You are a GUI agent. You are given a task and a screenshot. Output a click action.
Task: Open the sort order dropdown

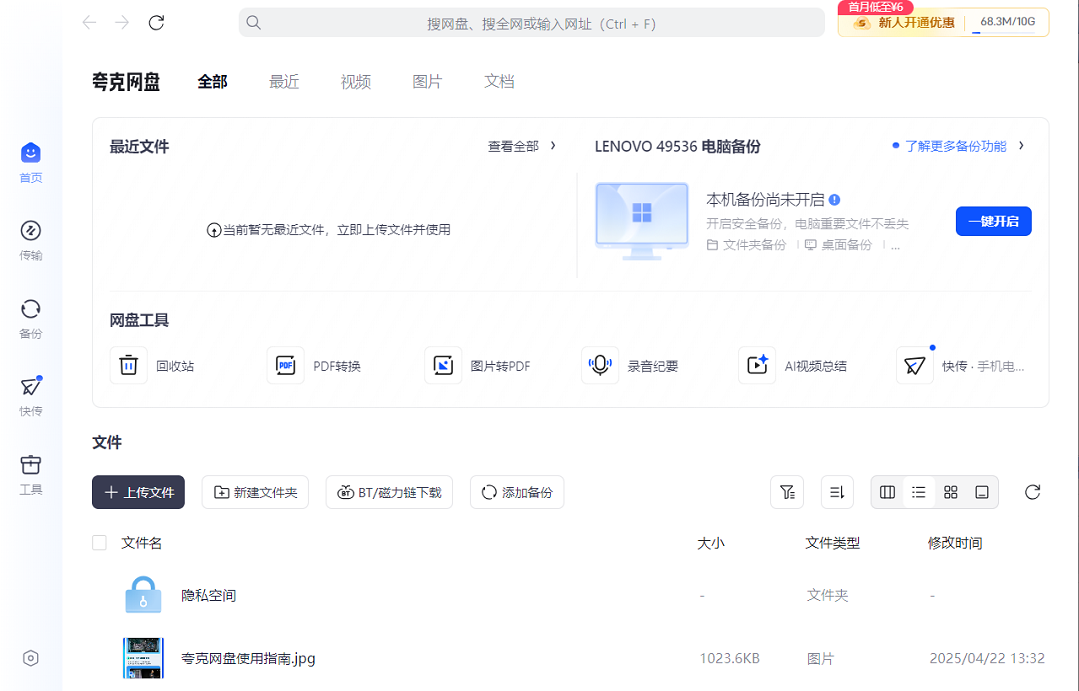(x=837, y=492)
